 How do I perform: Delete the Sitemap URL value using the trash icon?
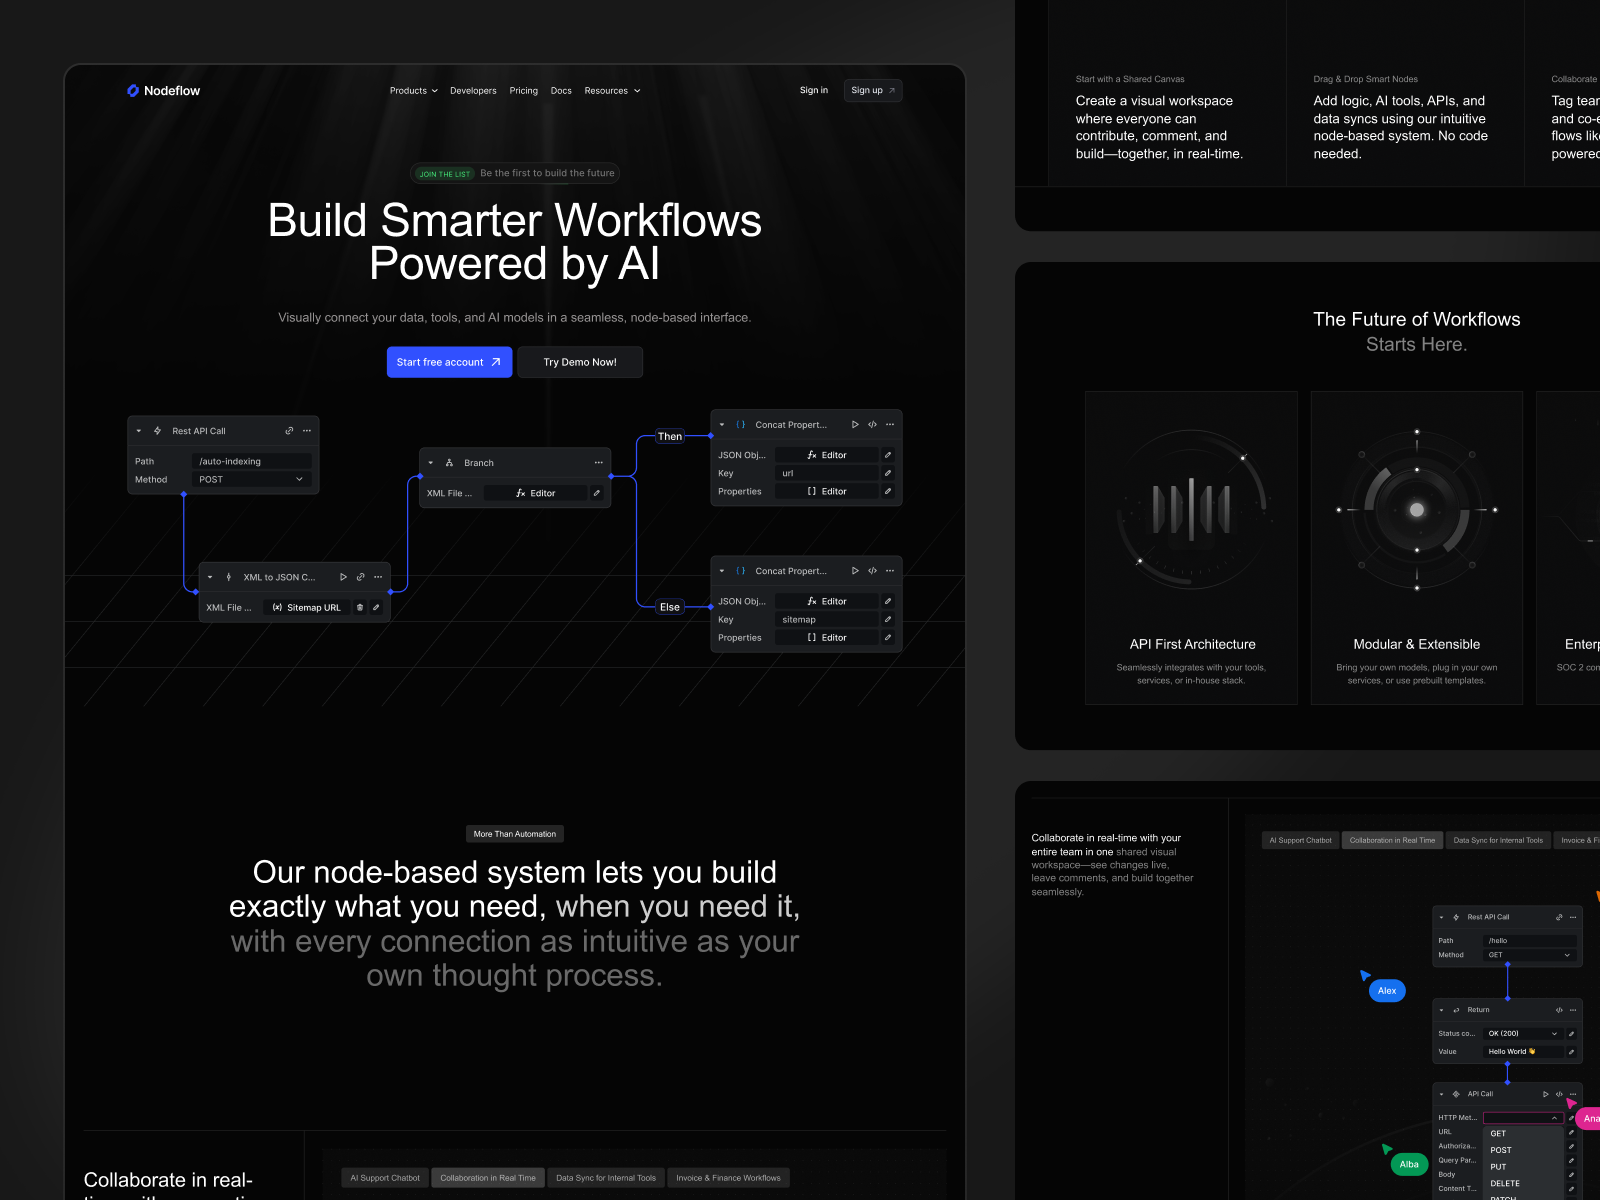[360, 608]
